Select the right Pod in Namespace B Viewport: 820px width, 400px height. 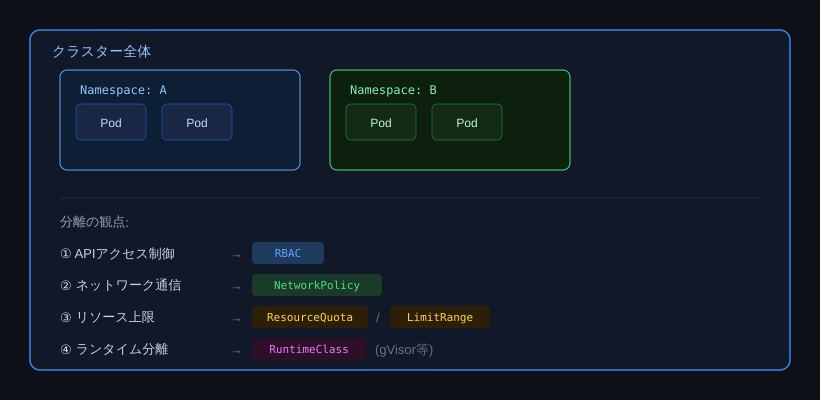(x=467, y=122)
